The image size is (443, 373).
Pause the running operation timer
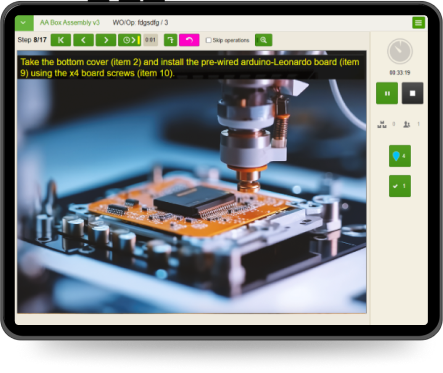(387, 93)
